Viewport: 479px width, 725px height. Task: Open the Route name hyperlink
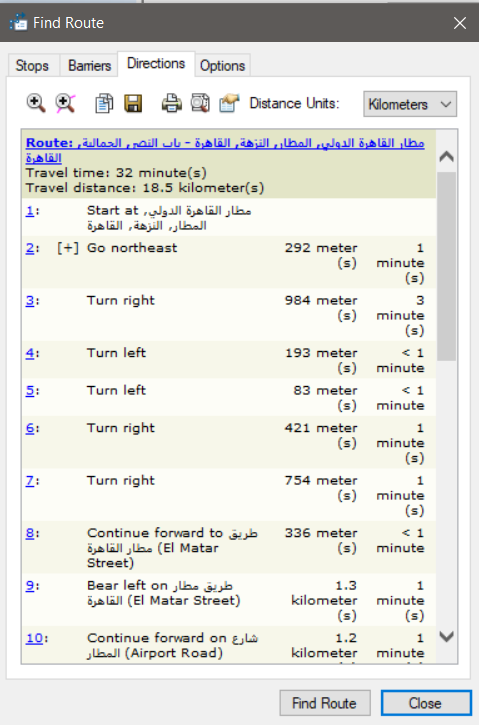(x=225, y=150)
